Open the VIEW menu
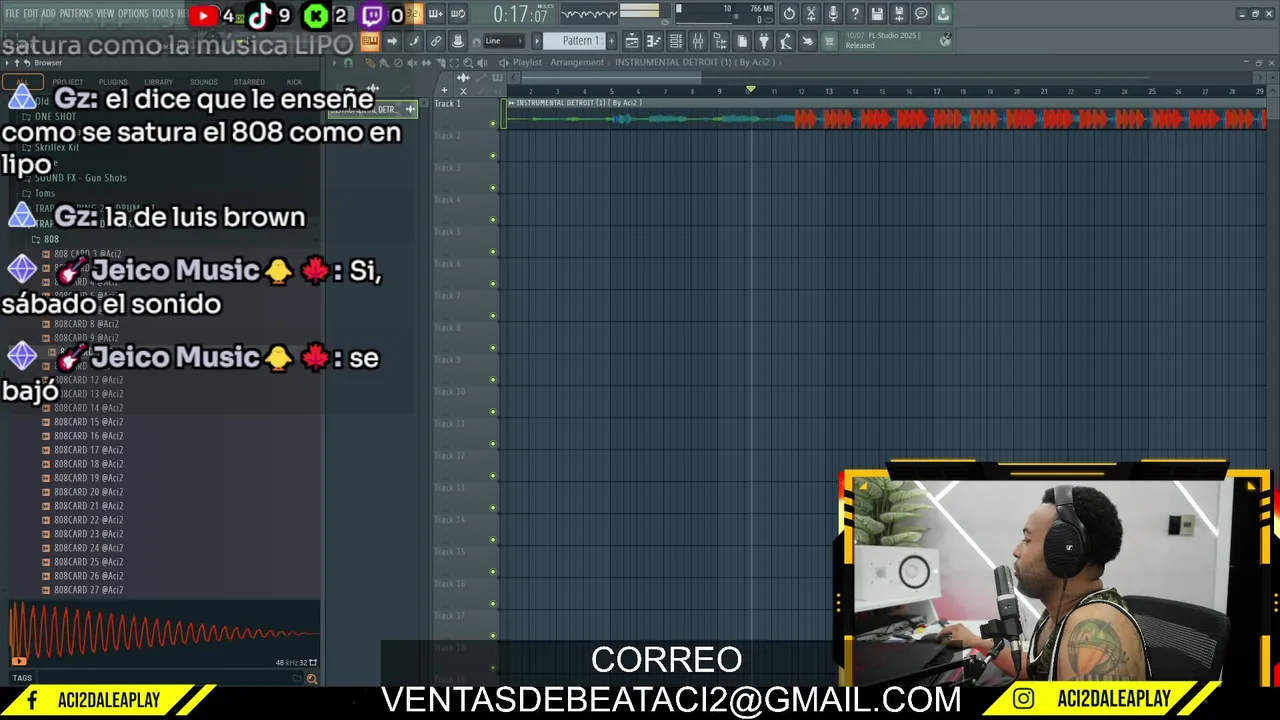The height and width of the screenshot is (720, 1280). (105, 14)
